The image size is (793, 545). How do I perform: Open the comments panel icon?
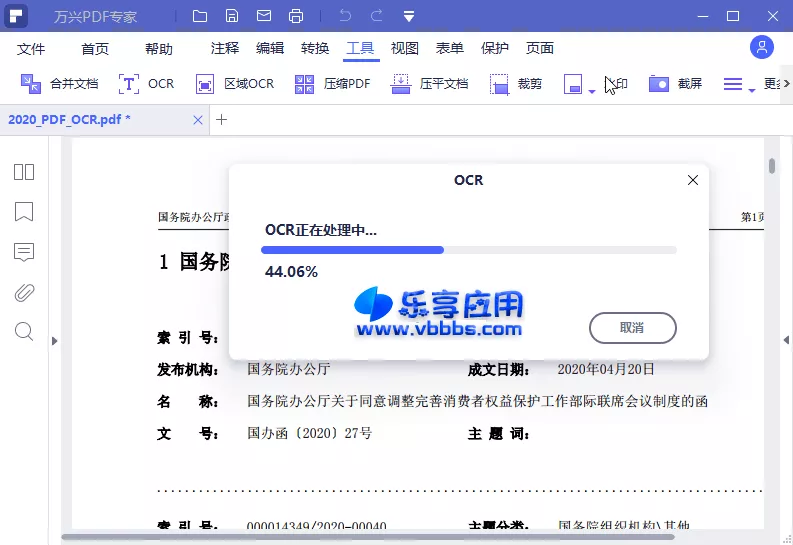[24, 252]
